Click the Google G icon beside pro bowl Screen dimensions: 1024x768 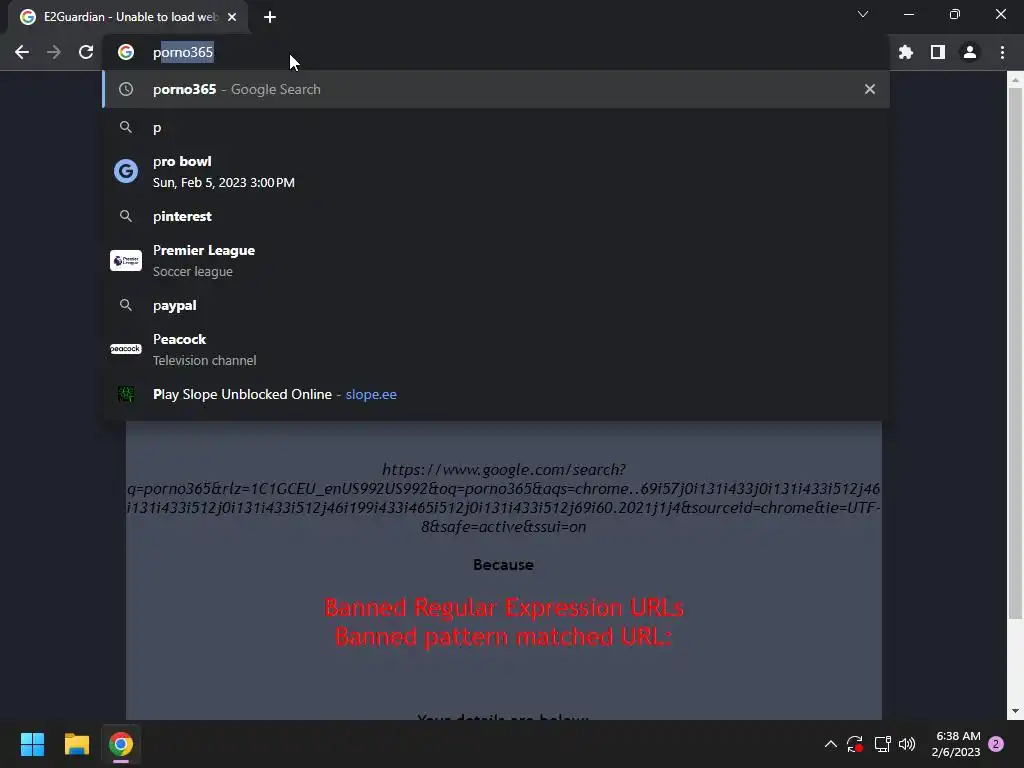click(126, 171)
